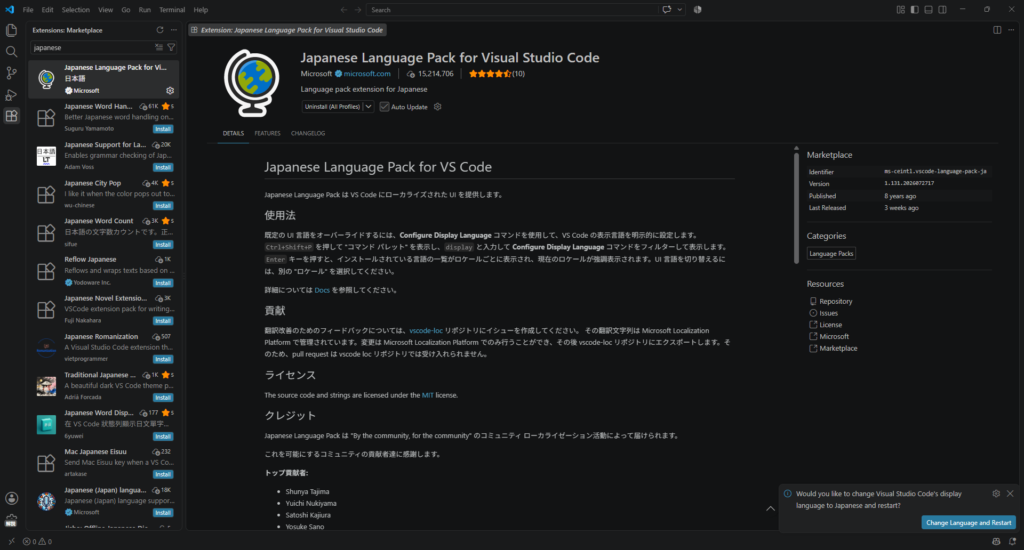This screenshot has height=550, width=1024.
Task: Click the Customize Layout icon
Action: (901, 10)
